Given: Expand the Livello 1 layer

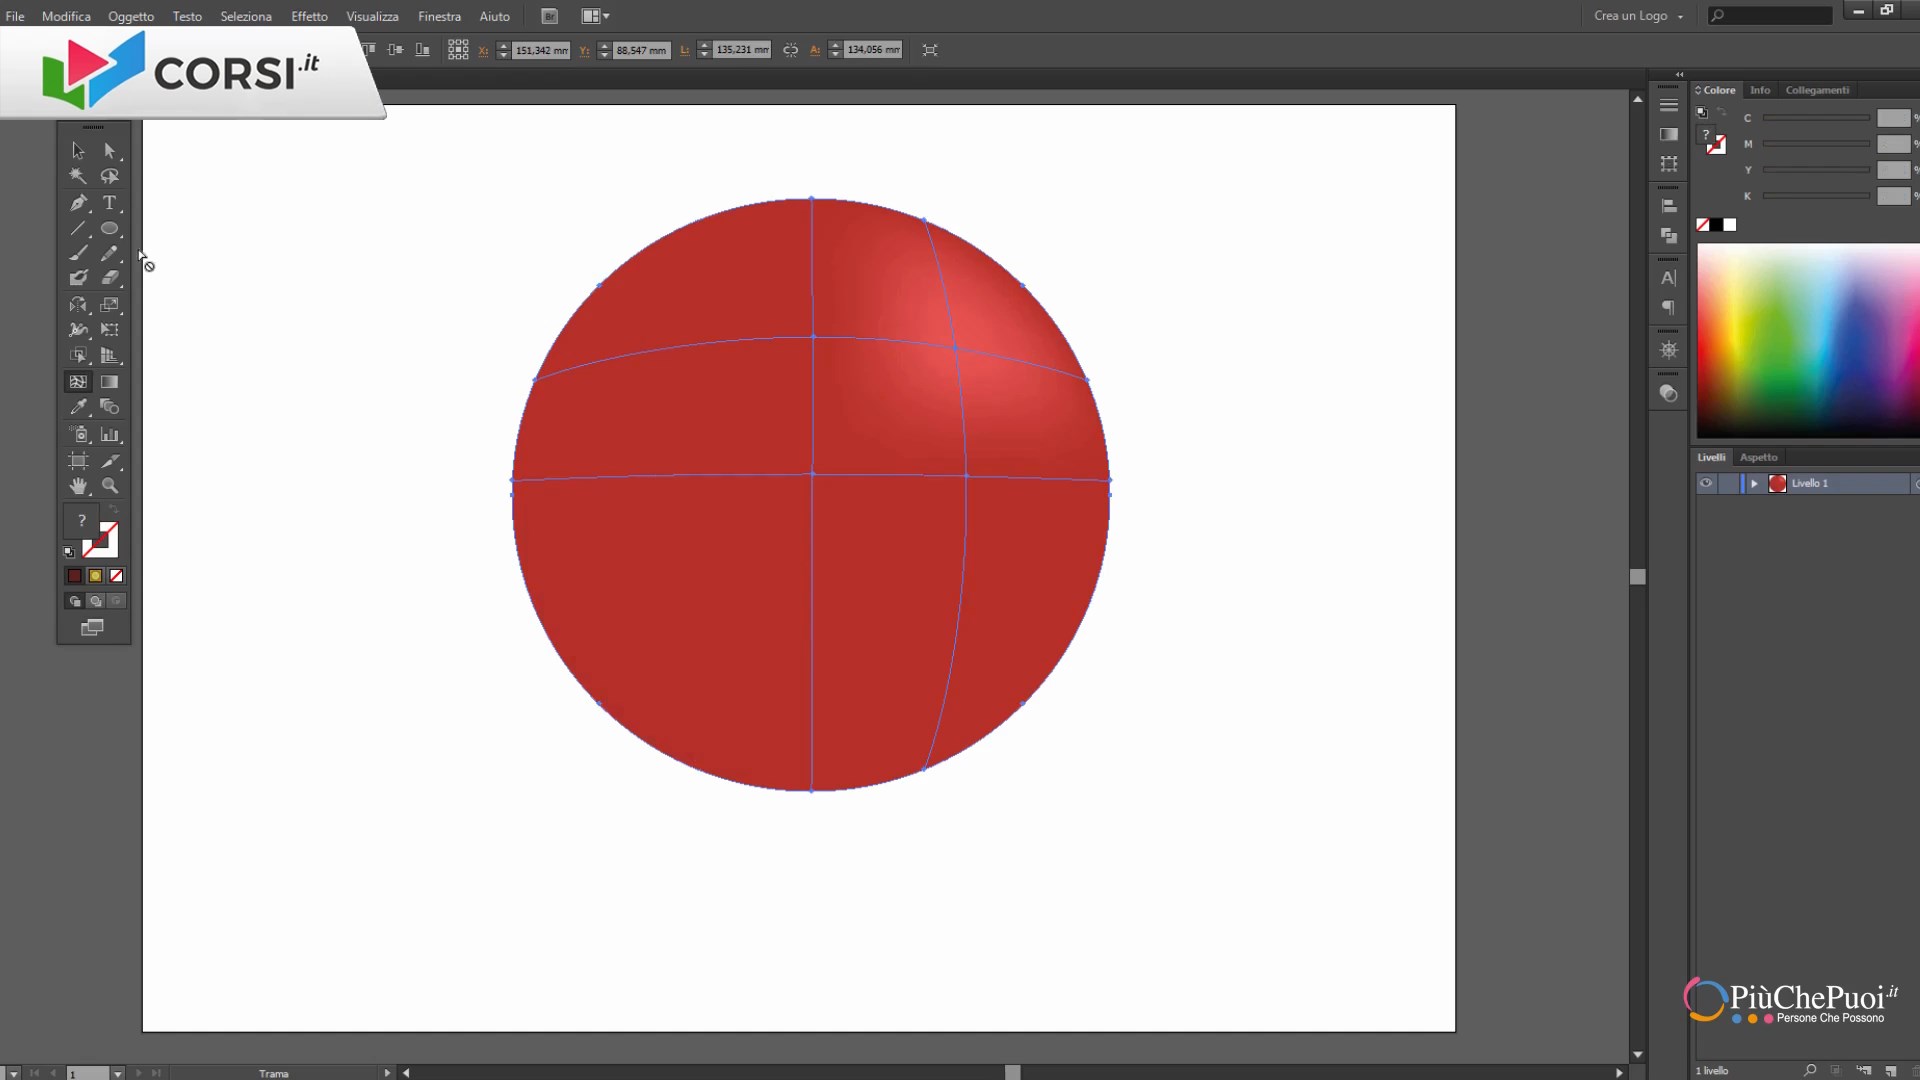Looking at the screenshot, I should 1754,483.
